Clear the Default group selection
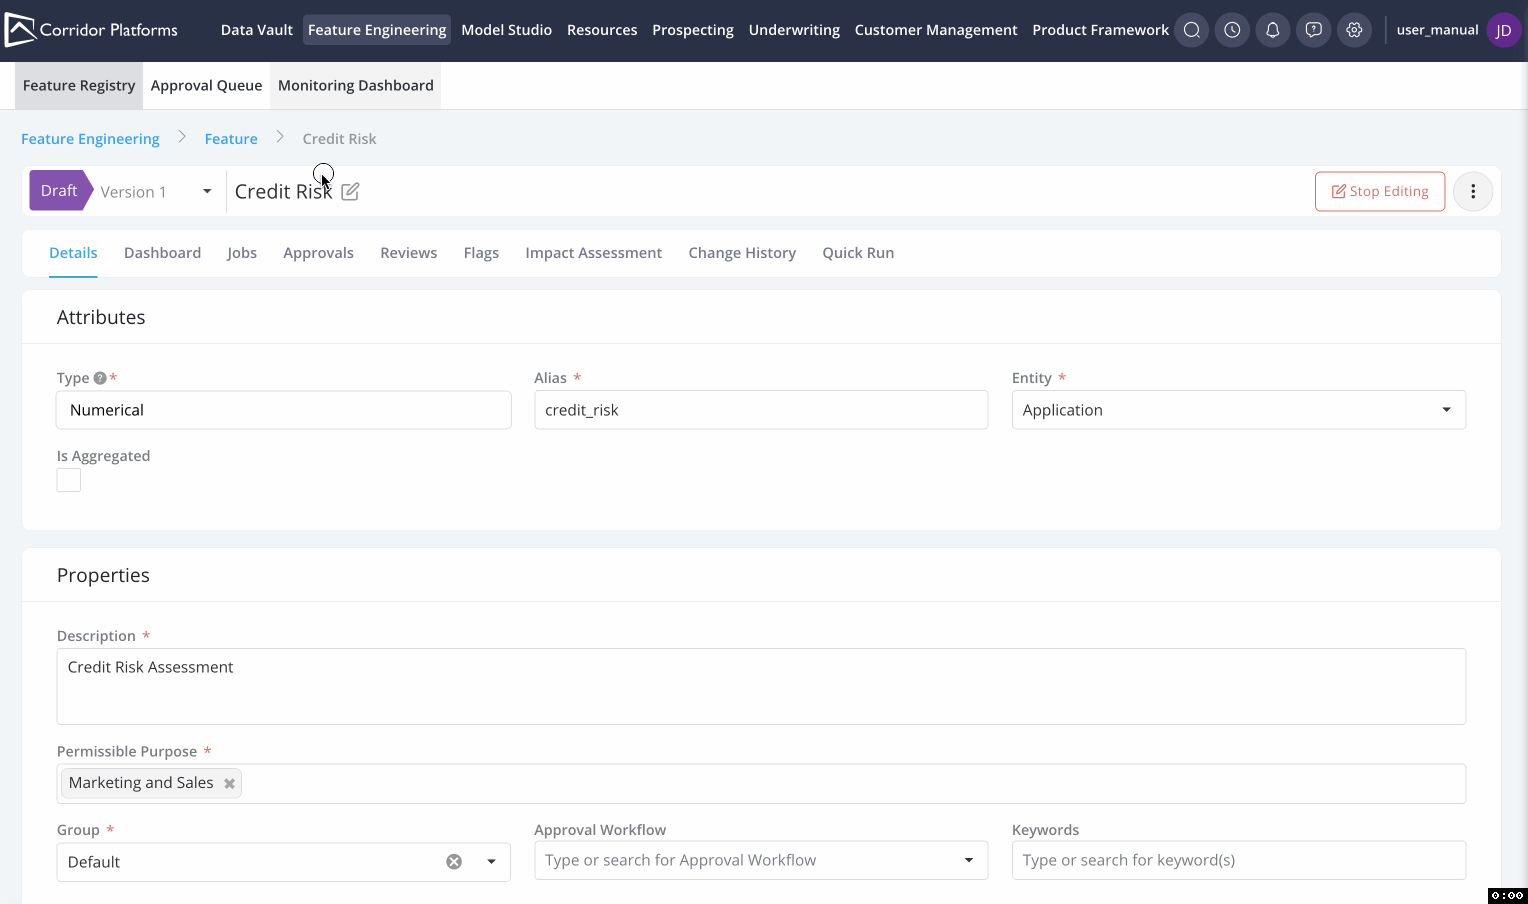This screenshot has height=904, width=1528. coord(454,862)
